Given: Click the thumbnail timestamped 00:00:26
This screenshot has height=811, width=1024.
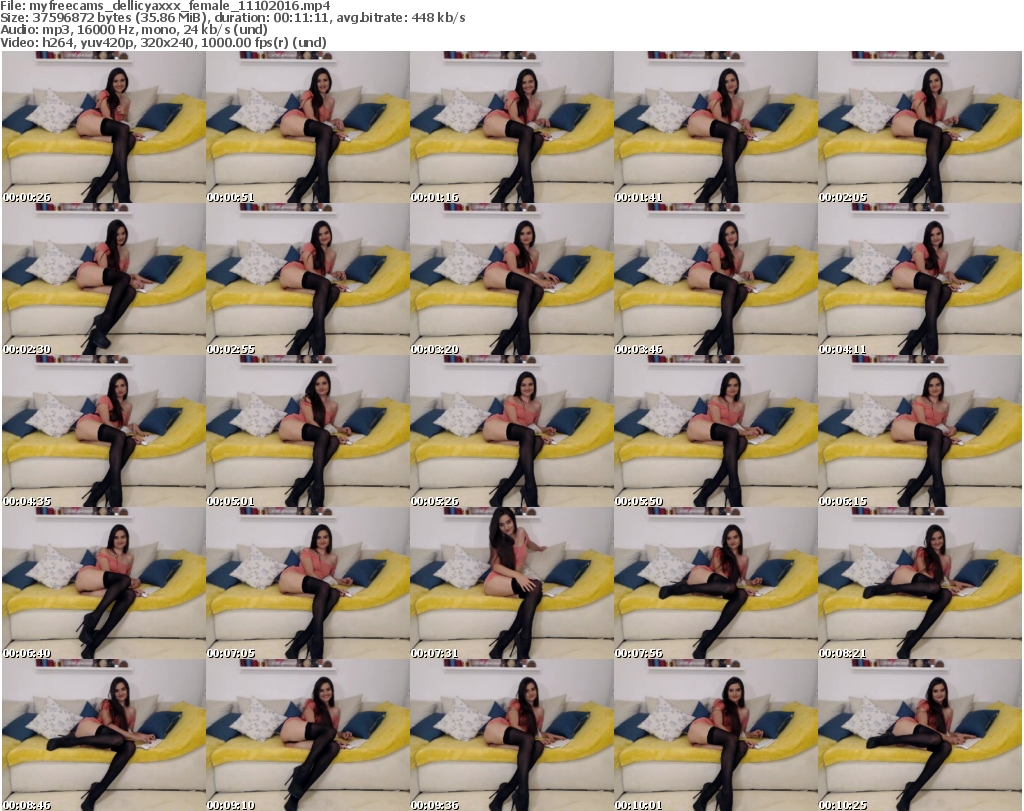Looking at the screenshot, I should [x=103, y=127].
